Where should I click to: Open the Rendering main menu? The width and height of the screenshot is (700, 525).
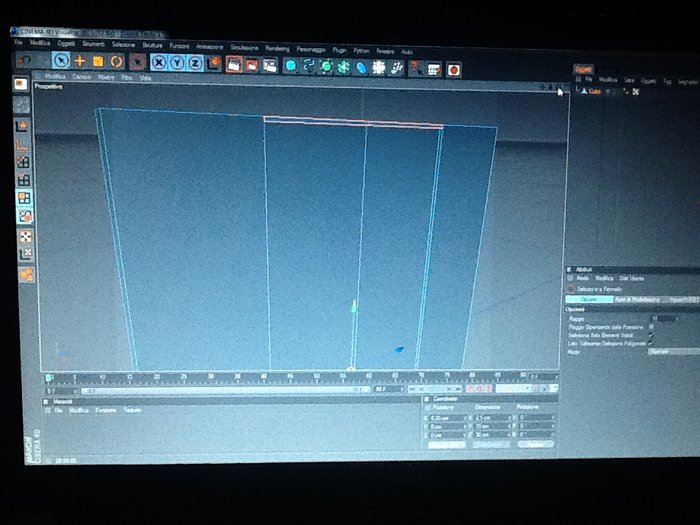(x=277, y=48)
